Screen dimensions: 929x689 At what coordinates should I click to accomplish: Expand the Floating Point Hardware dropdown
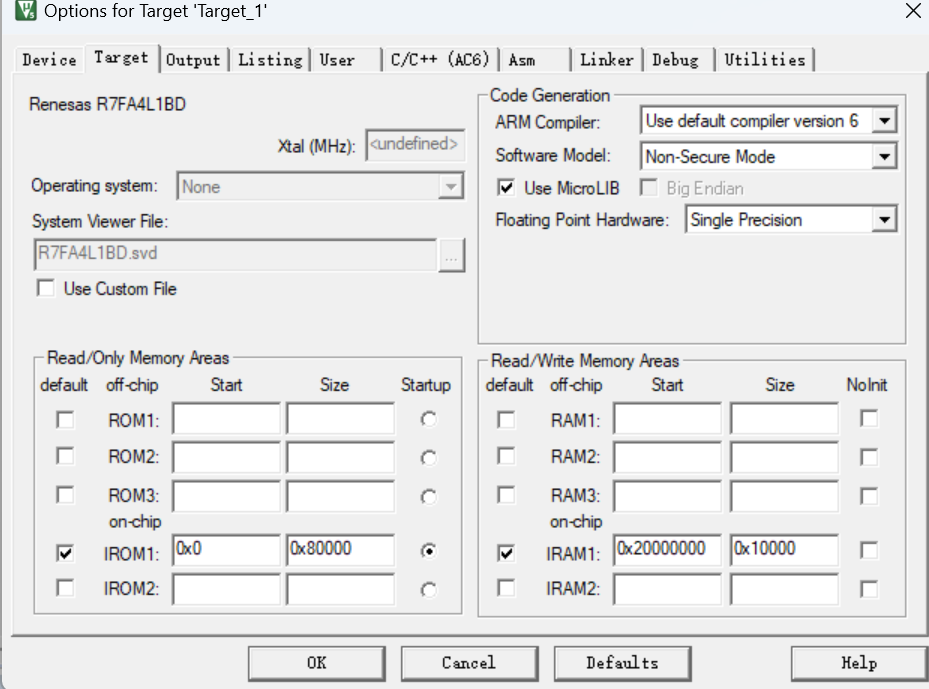[x=885, y=220]
